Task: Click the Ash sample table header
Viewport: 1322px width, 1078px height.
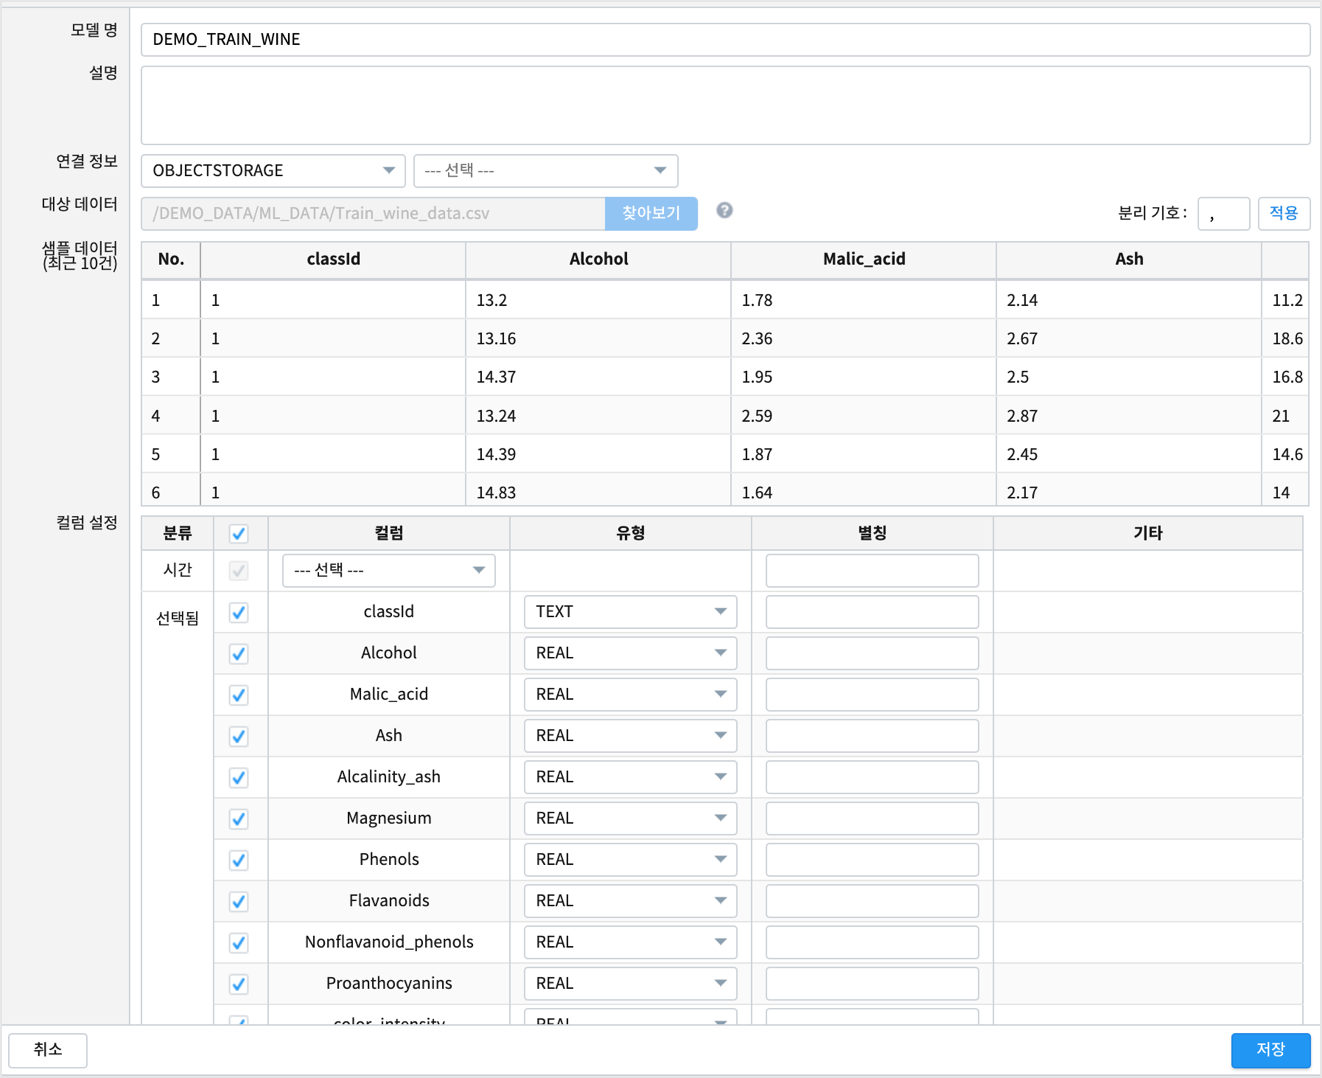Action: point(1129,259)
